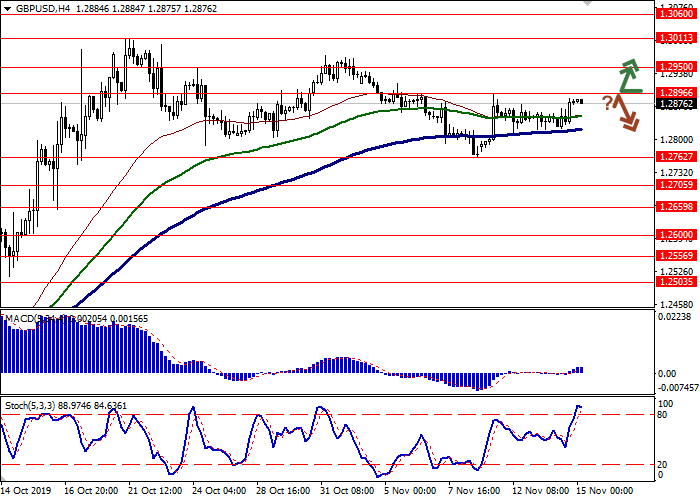Click the red downward arrow icon
Screen dimensions: 700x500
[626, 111]
